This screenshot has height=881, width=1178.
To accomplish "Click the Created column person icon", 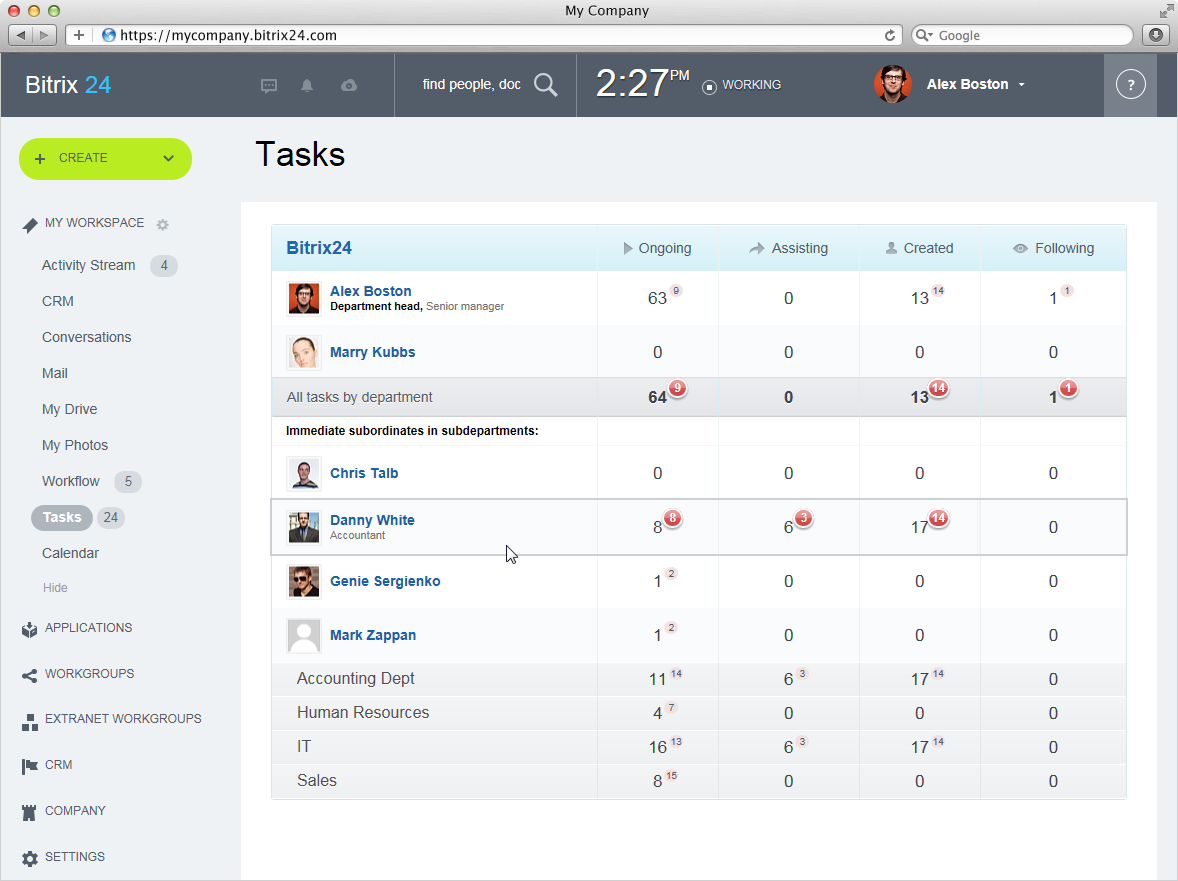I will [891, 248].
